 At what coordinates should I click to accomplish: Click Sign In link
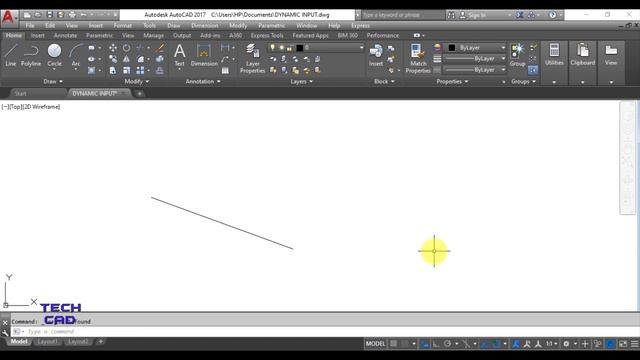pos(477,15)
